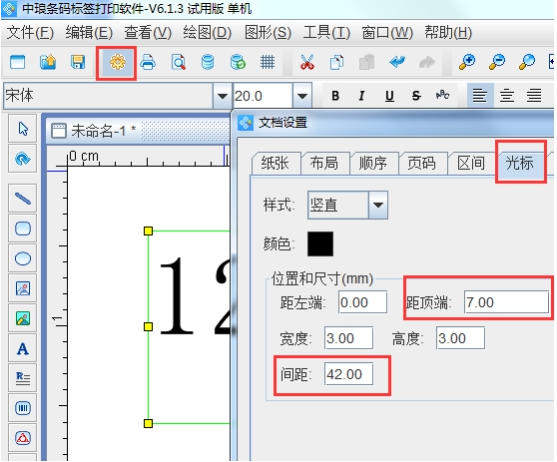Select the vector image tool
Viewport: 557px width, 462px height.
[23, 288]
